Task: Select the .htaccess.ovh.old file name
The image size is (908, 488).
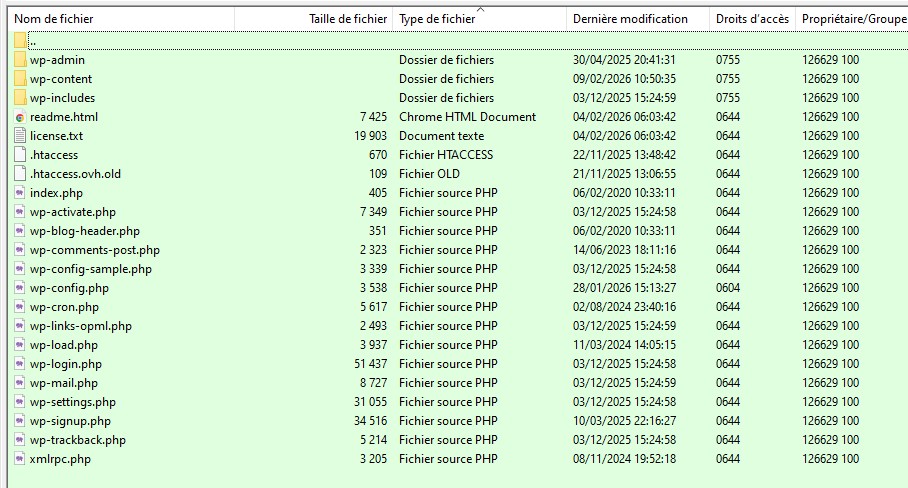Action: tap(75, 174)
